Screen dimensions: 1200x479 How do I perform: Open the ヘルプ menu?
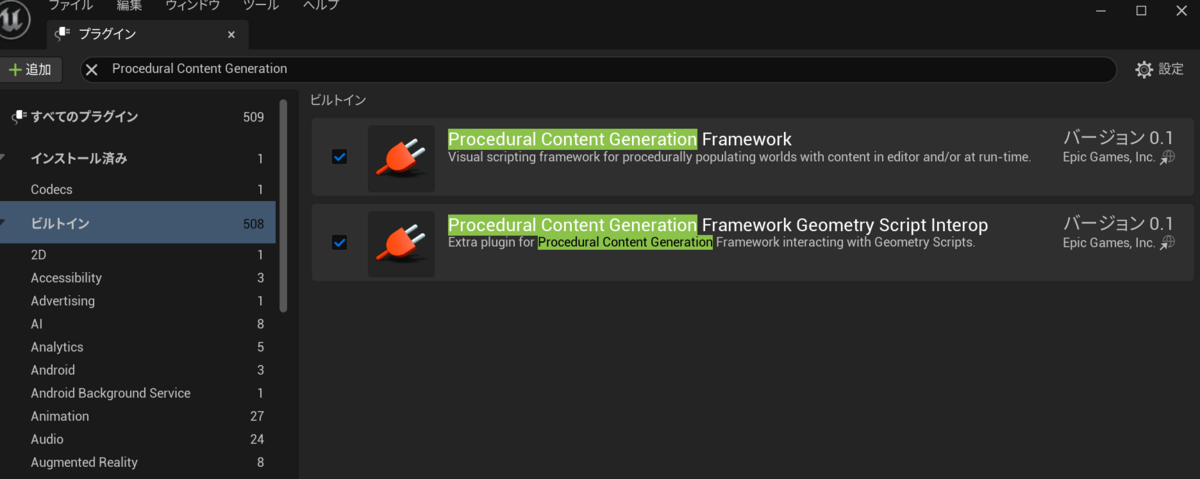tap(321, 5)
